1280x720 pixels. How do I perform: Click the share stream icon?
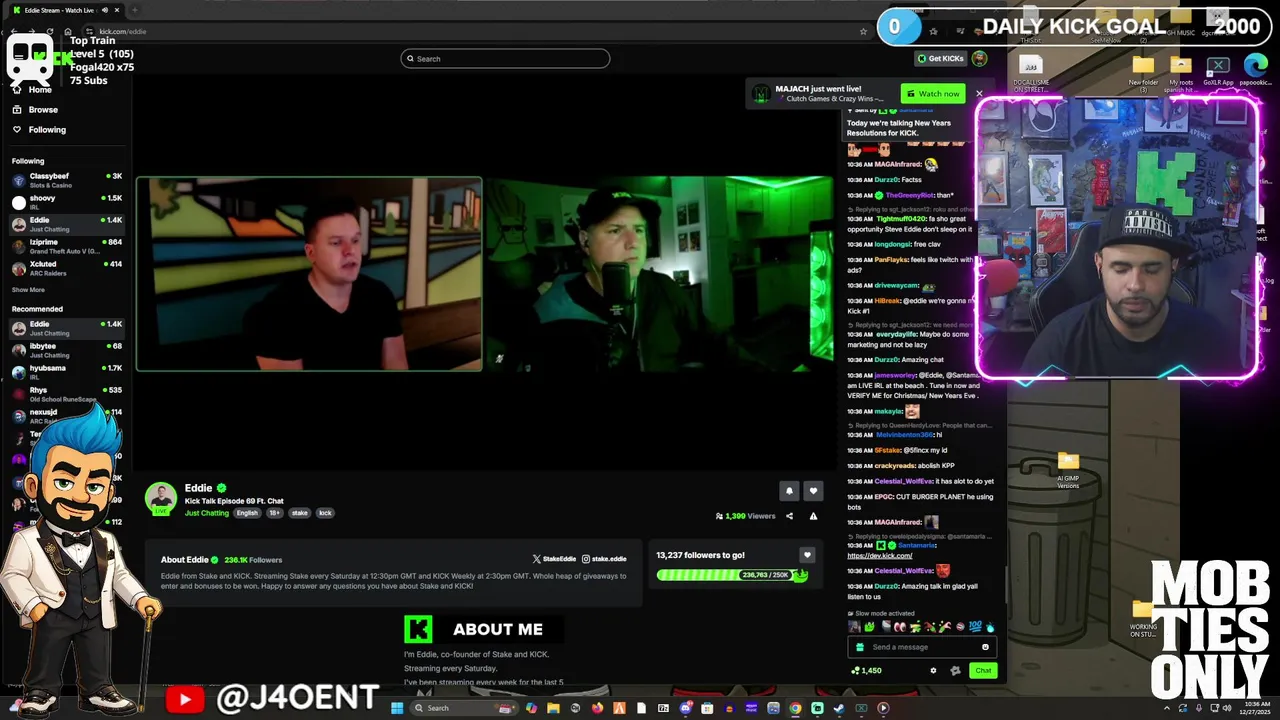pos(789,516)
